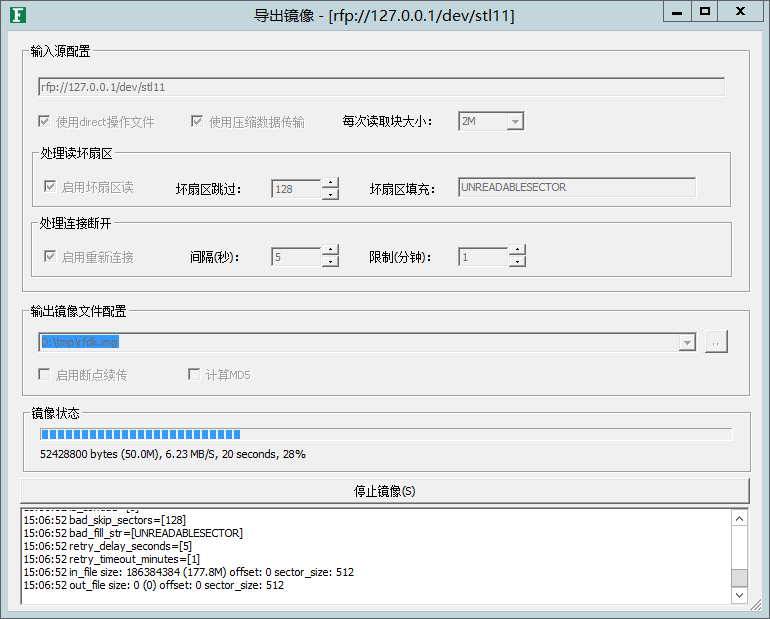The width and height of the screenshot is (770, 619).
Task: Click the UNREADABLESECTOR fill text field
Action: coord(576,188)
